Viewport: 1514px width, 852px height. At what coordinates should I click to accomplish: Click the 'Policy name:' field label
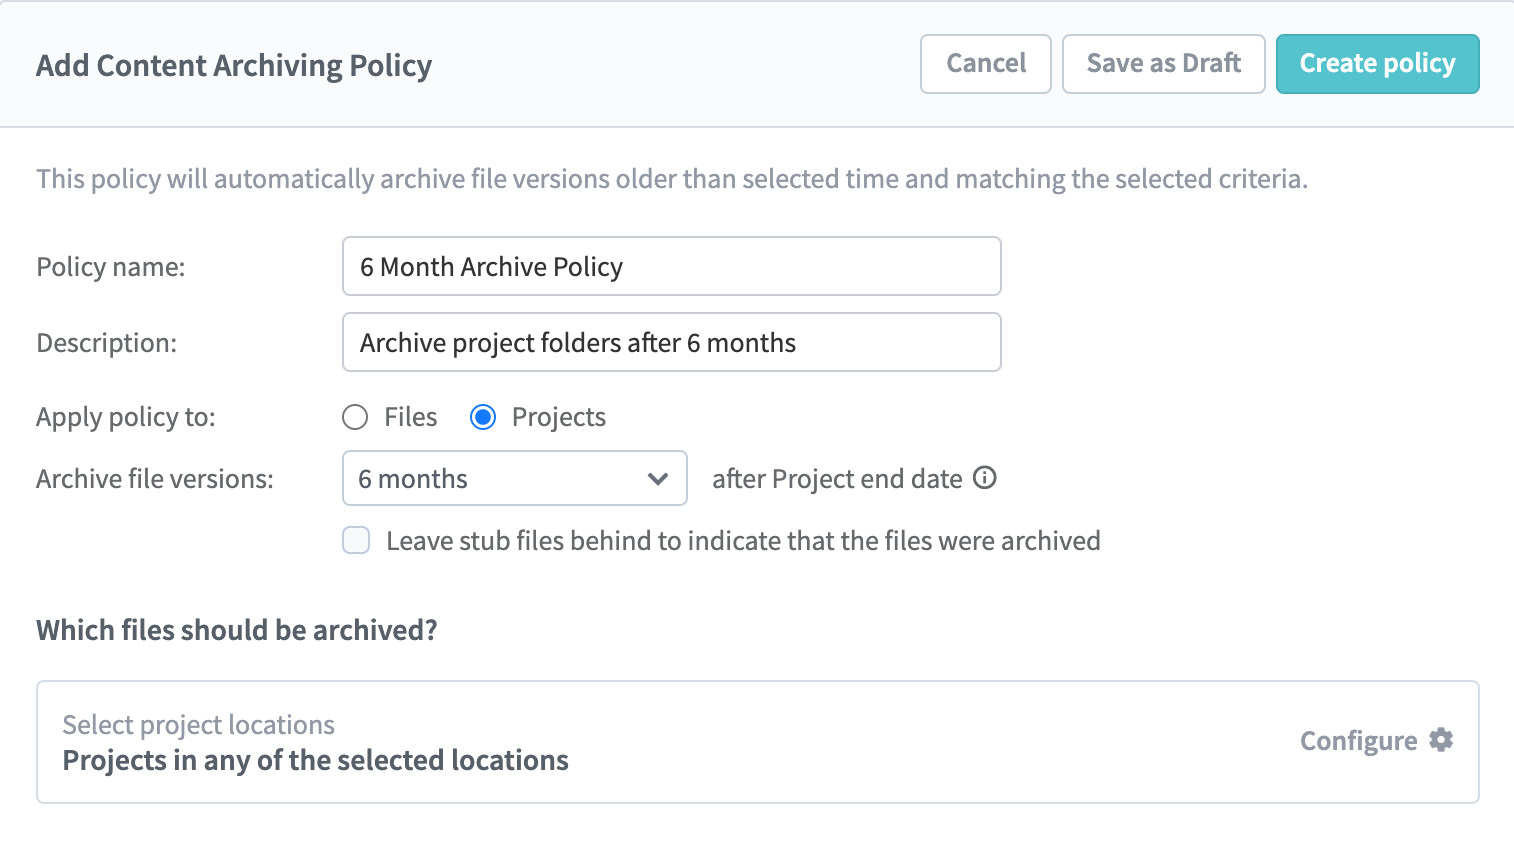pos(111,267)
